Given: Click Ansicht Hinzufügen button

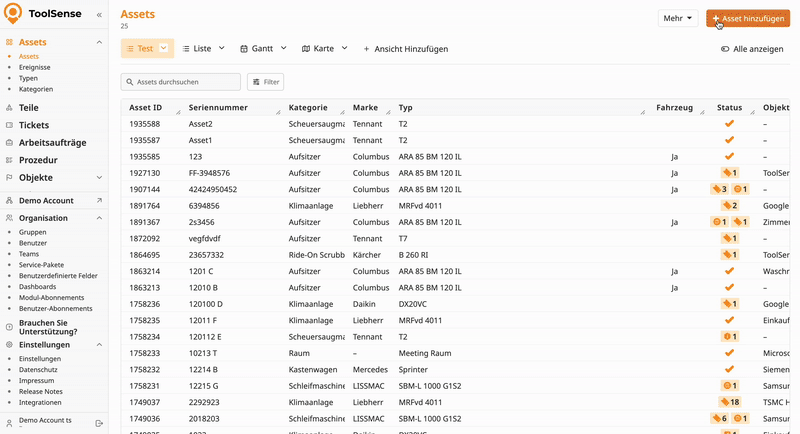Looking at the screenshot, I should 406,49.
